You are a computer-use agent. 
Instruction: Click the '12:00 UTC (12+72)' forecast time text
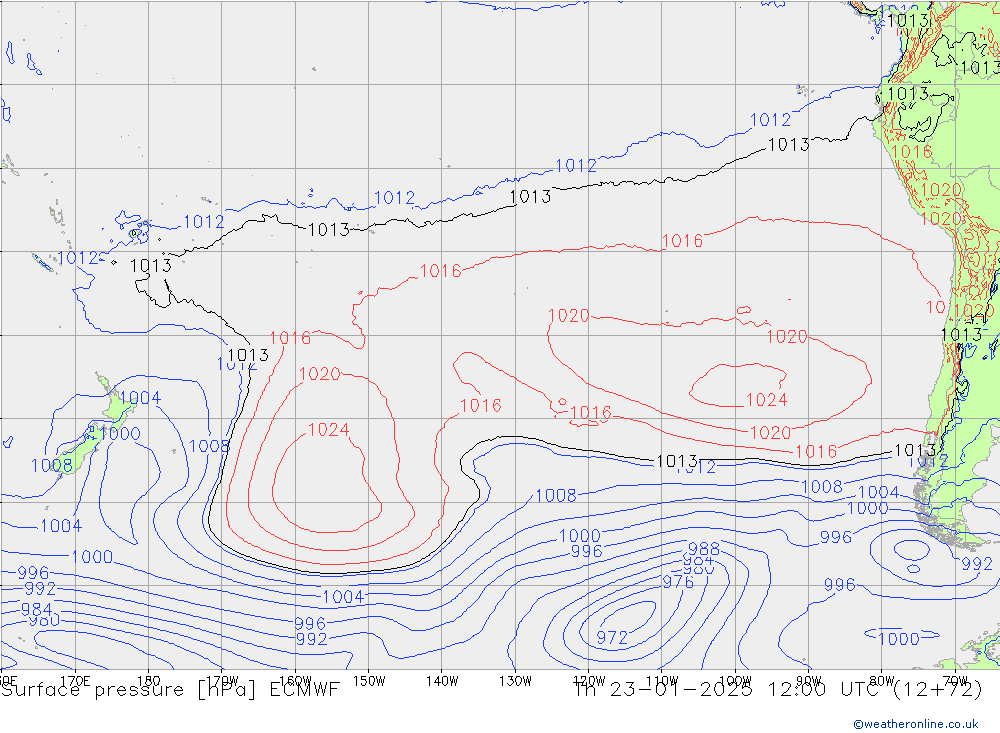(x=875, y=690)
